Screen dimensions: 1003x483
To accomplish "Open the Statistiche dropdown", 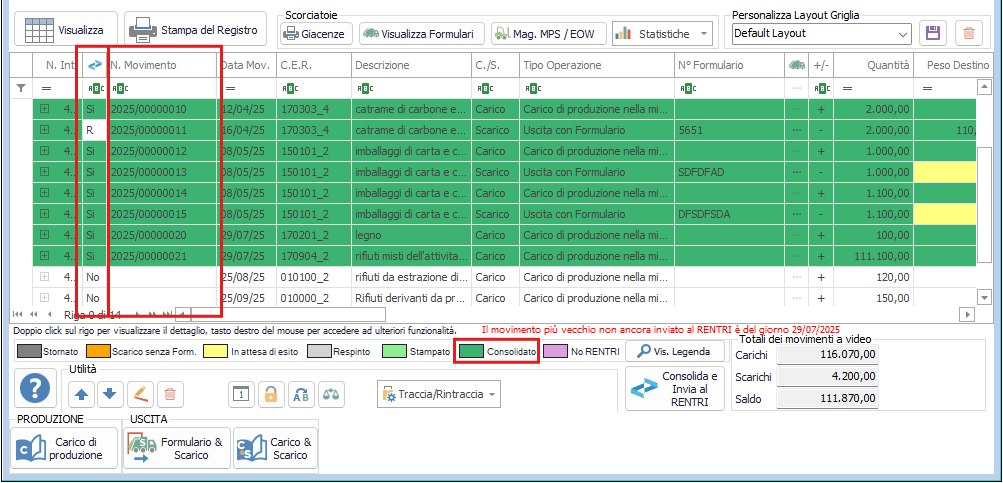I will [x=662, y=33].
